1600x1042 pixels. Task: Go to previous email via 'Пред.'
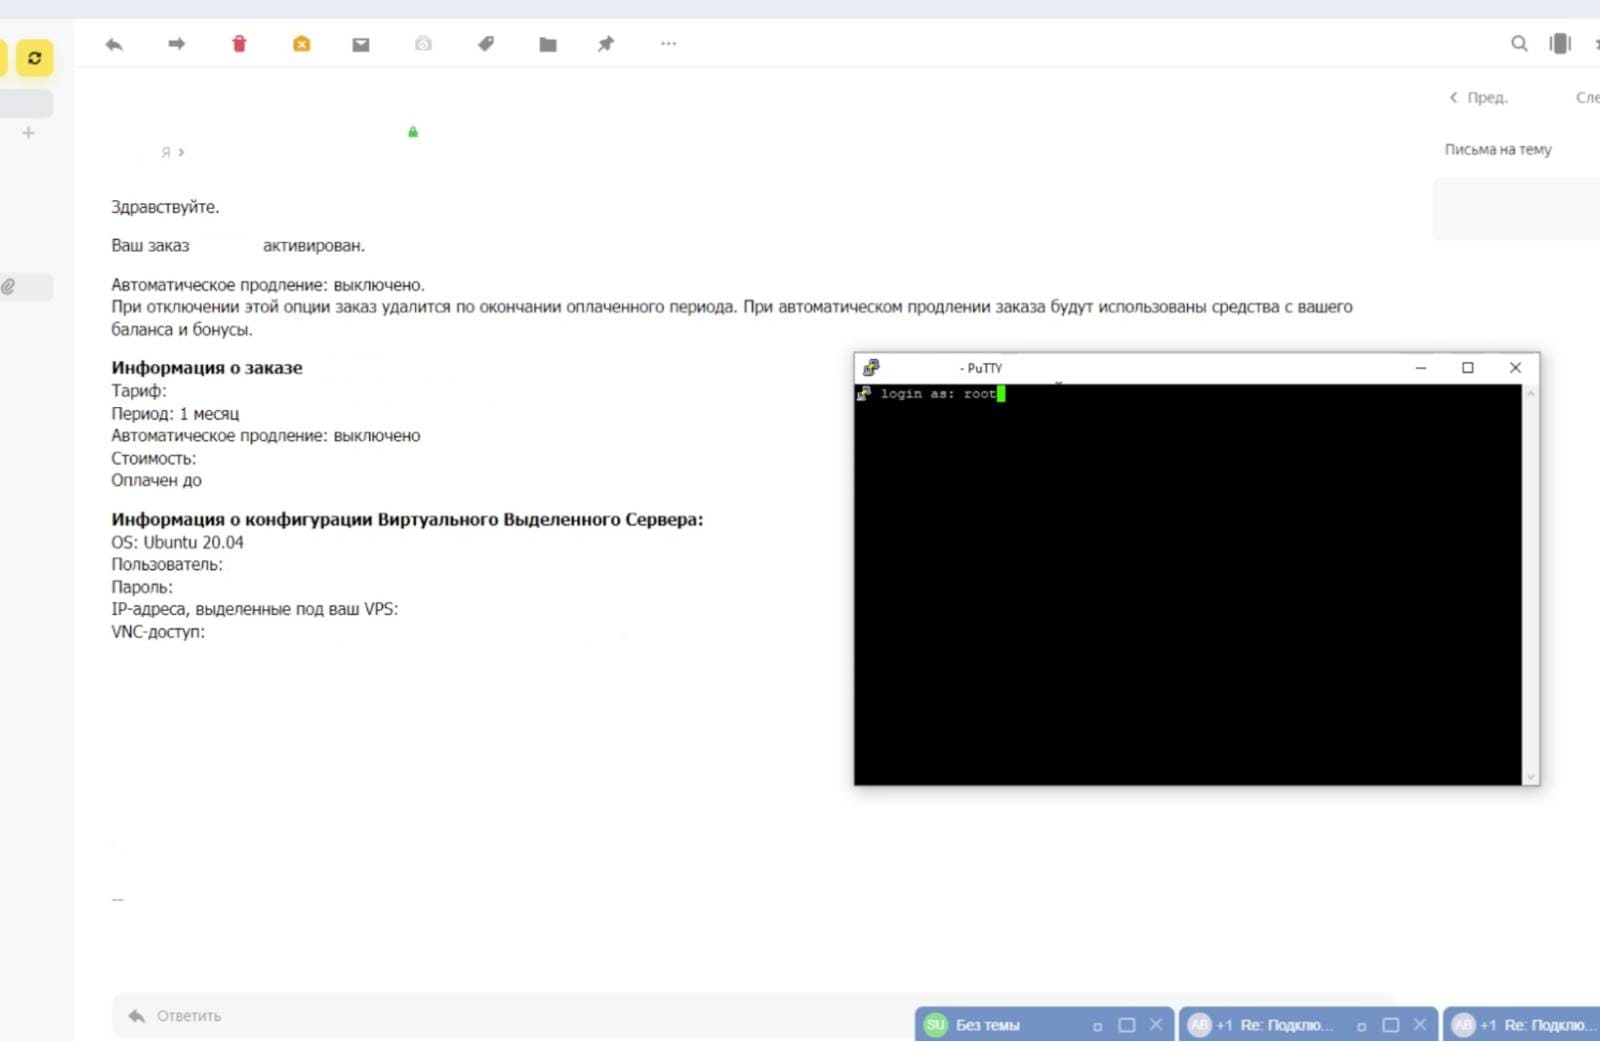pos(1479,97)
